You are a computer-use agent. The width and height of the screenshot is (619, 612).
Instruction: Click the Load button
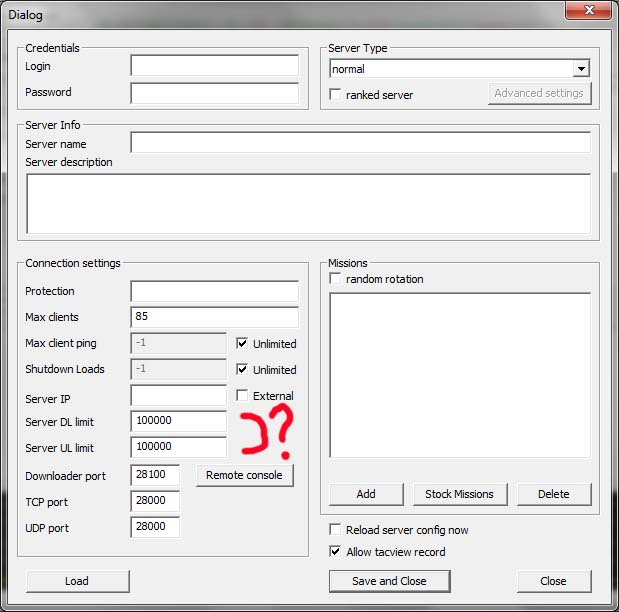coord(78,581)
